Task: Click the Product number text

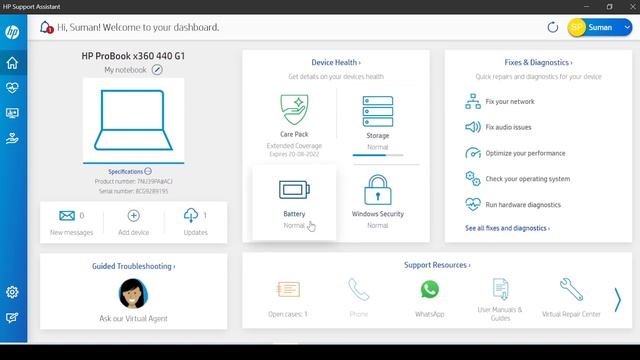Action: (x=133, y=181)
